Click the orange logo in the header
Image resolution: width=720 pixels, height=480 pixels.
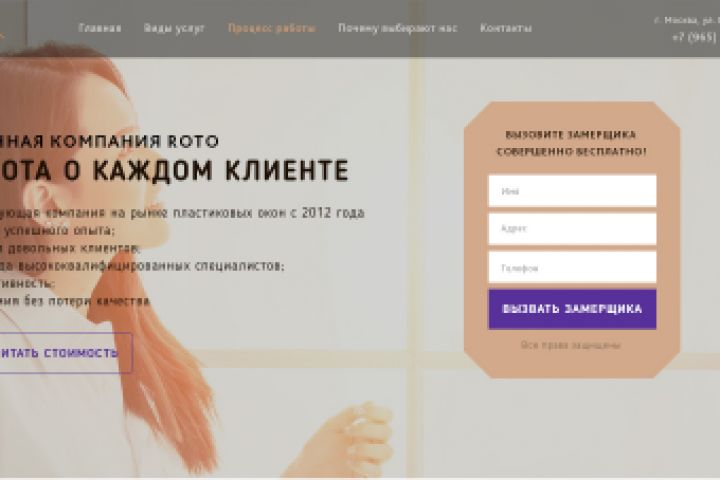point(2,34)
